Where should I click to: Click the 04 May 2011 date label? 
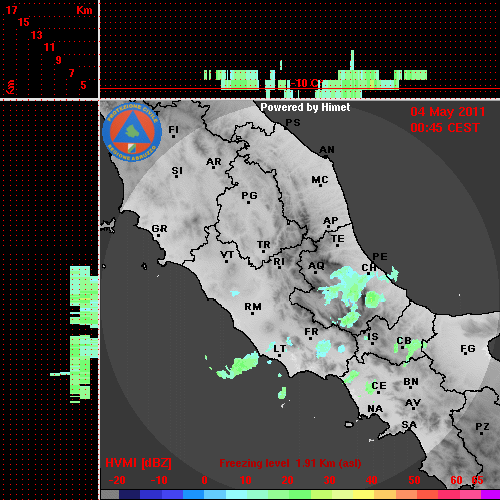pos(448,112)
